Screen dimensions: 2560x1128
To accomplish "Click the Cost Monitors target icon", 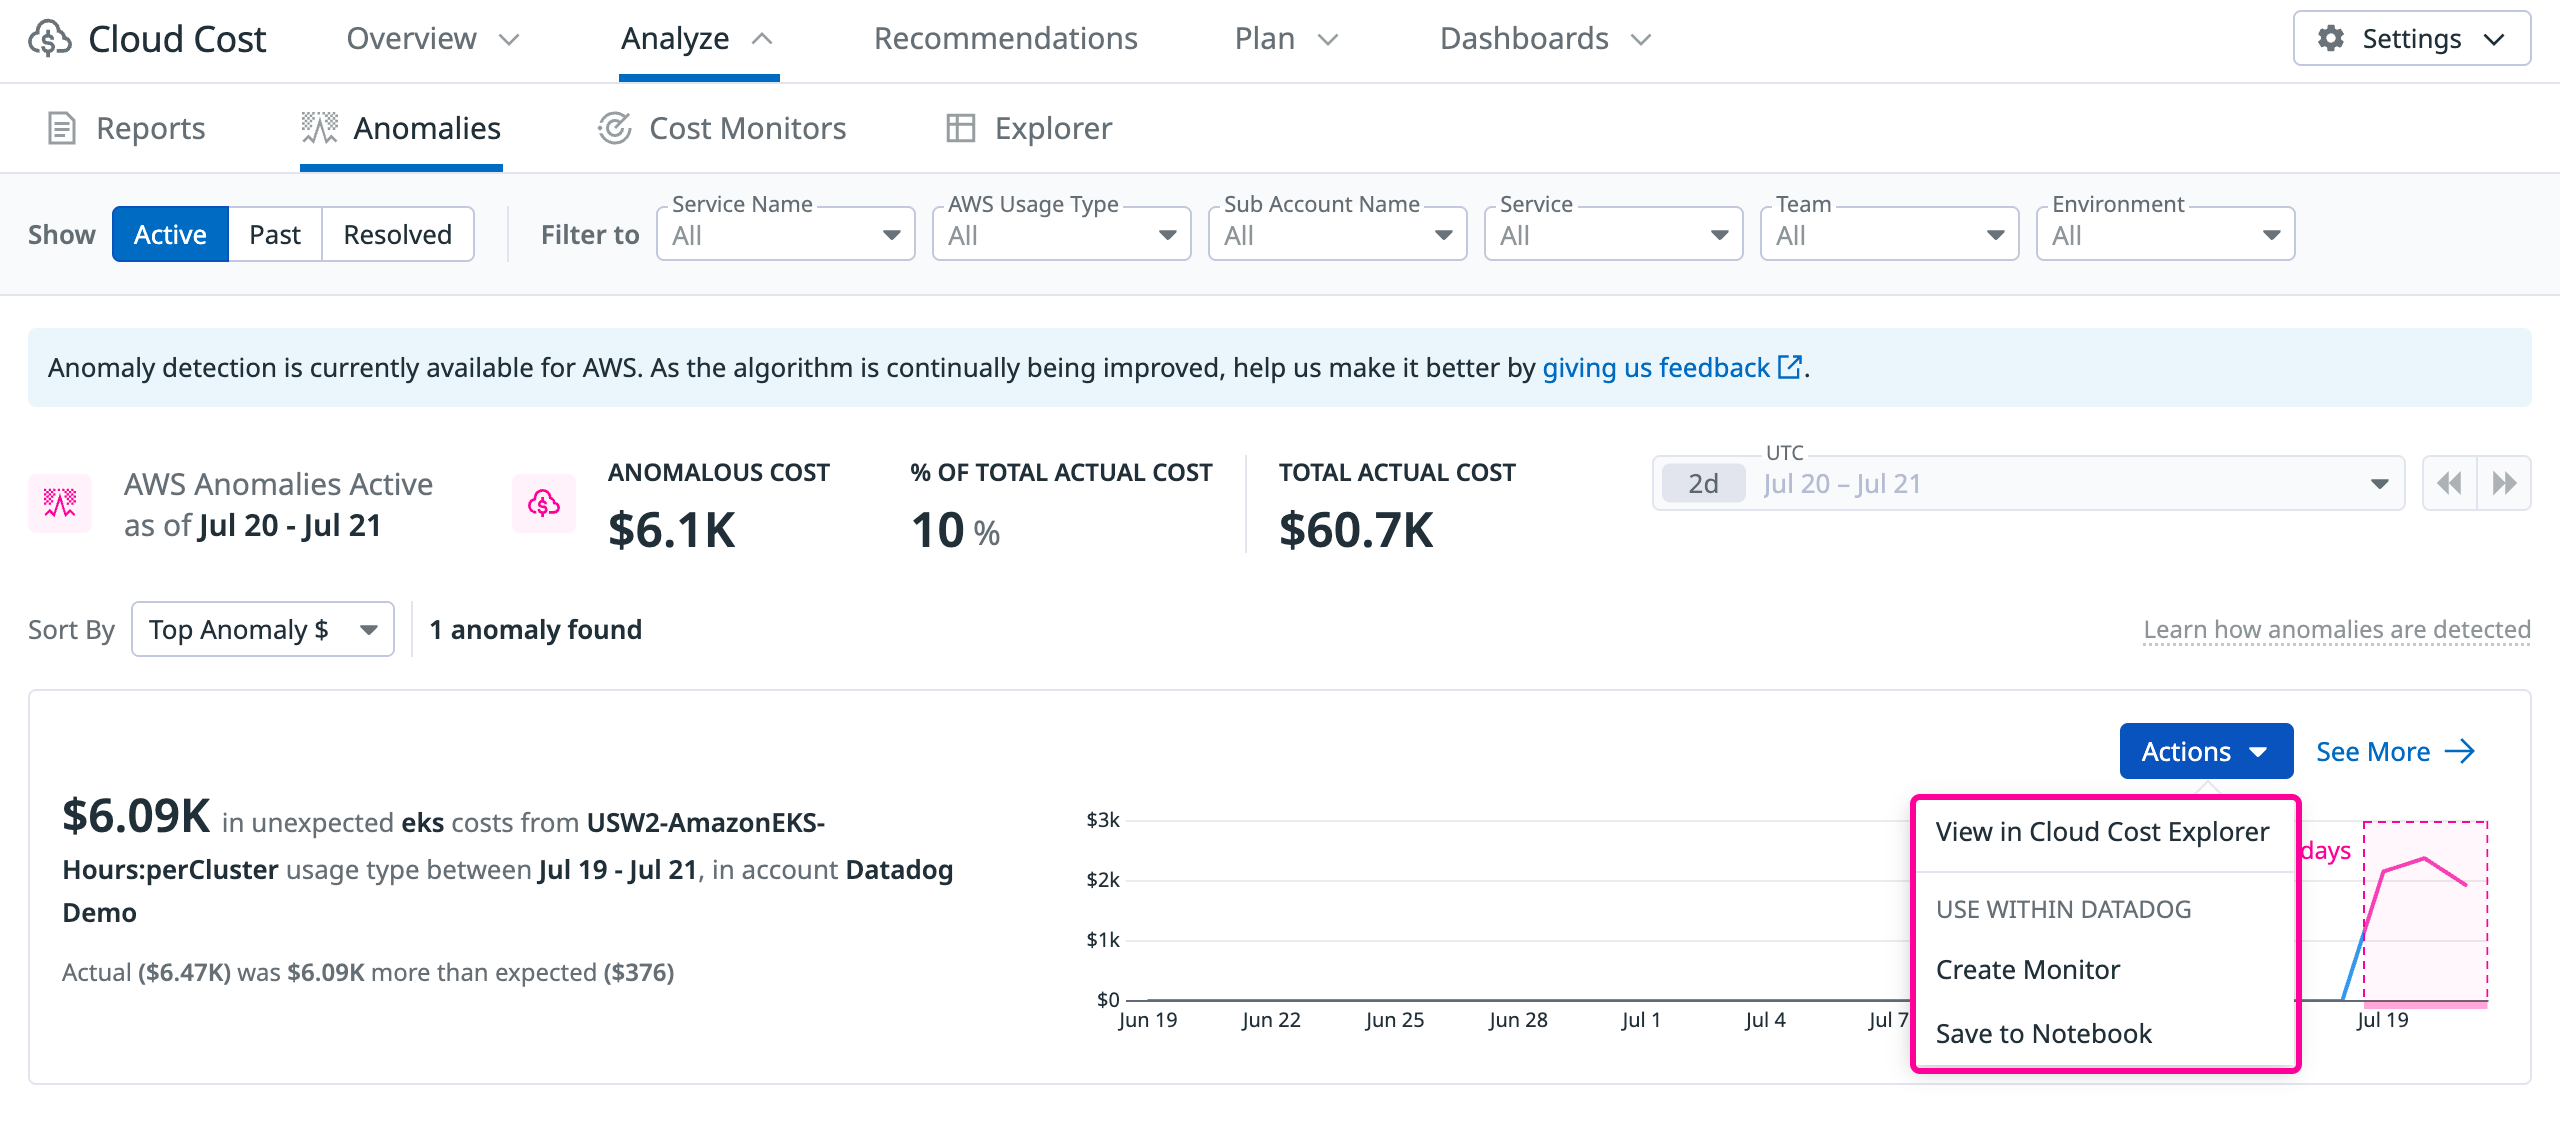I will click(x=614, y=128).
